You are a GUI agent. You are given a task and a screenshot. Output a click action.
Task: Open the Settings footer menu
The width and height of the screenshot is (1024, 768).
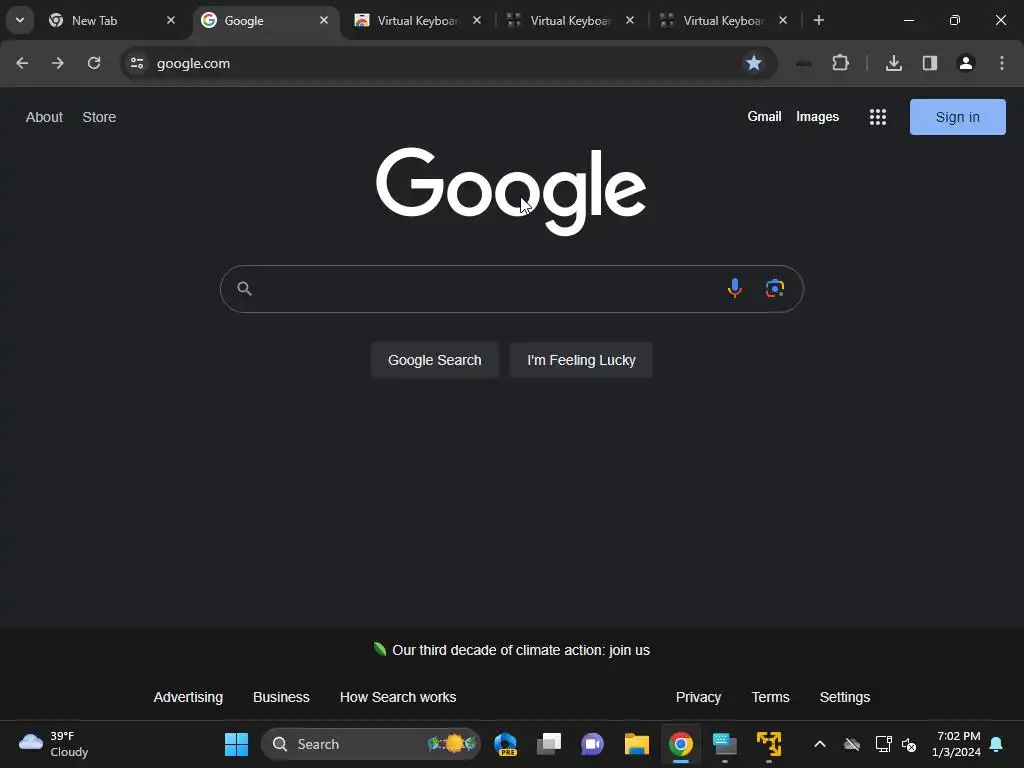(x=844, y=697)
